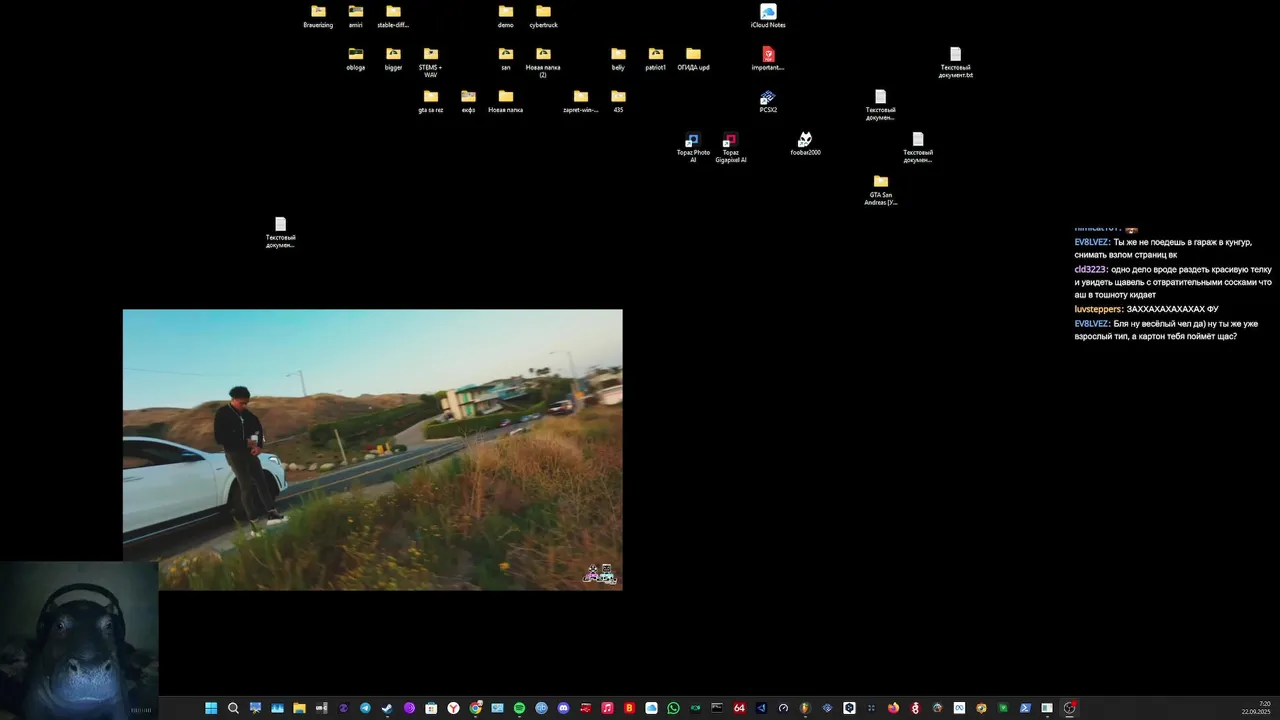Open the amiri desktop folder
The height and width of the screenshot is (720, 1280).
click(x=355, y=16)
